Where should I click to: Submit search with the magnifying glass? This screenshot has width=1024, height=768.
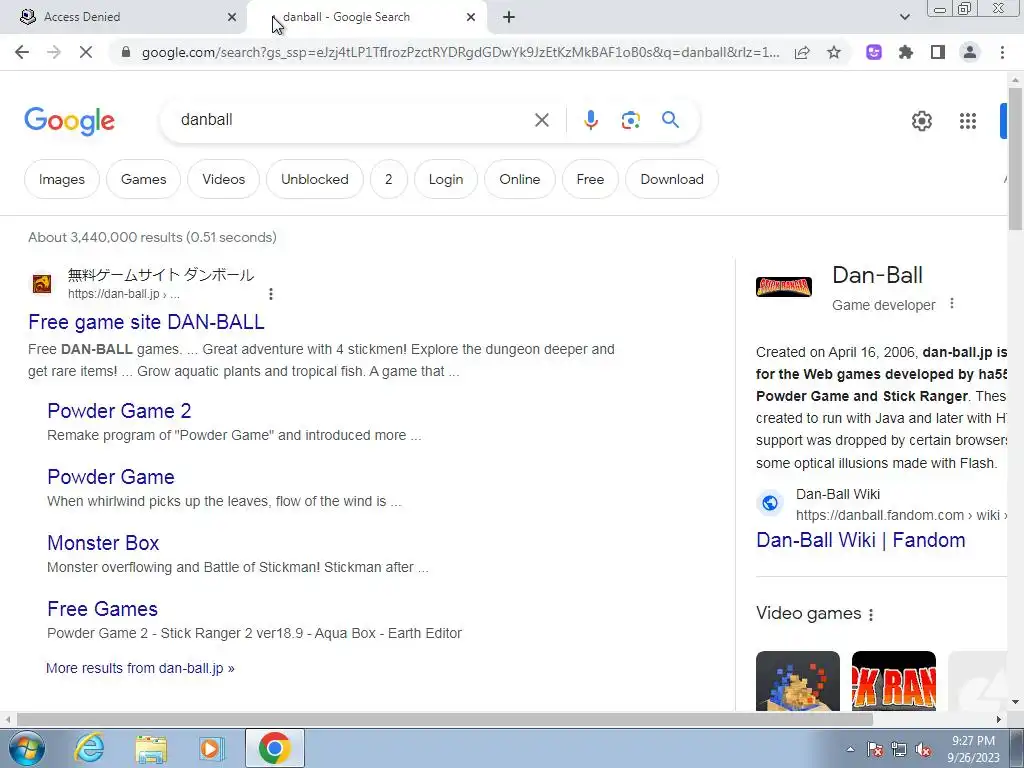click(x=670, y=120)
